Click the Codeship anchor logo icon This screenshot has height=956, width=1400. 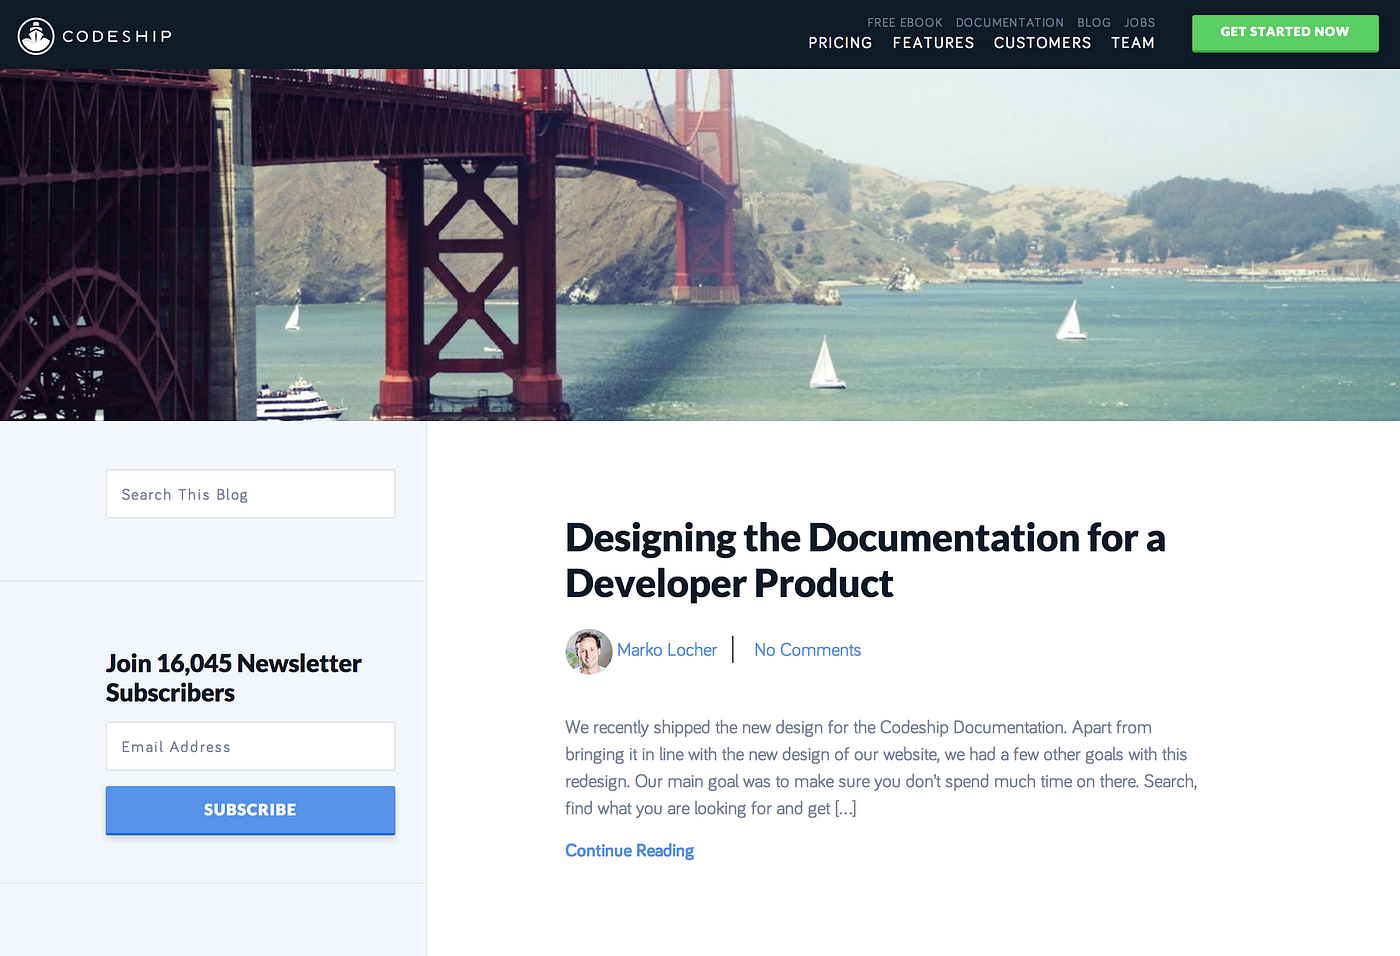coord(36,35)
